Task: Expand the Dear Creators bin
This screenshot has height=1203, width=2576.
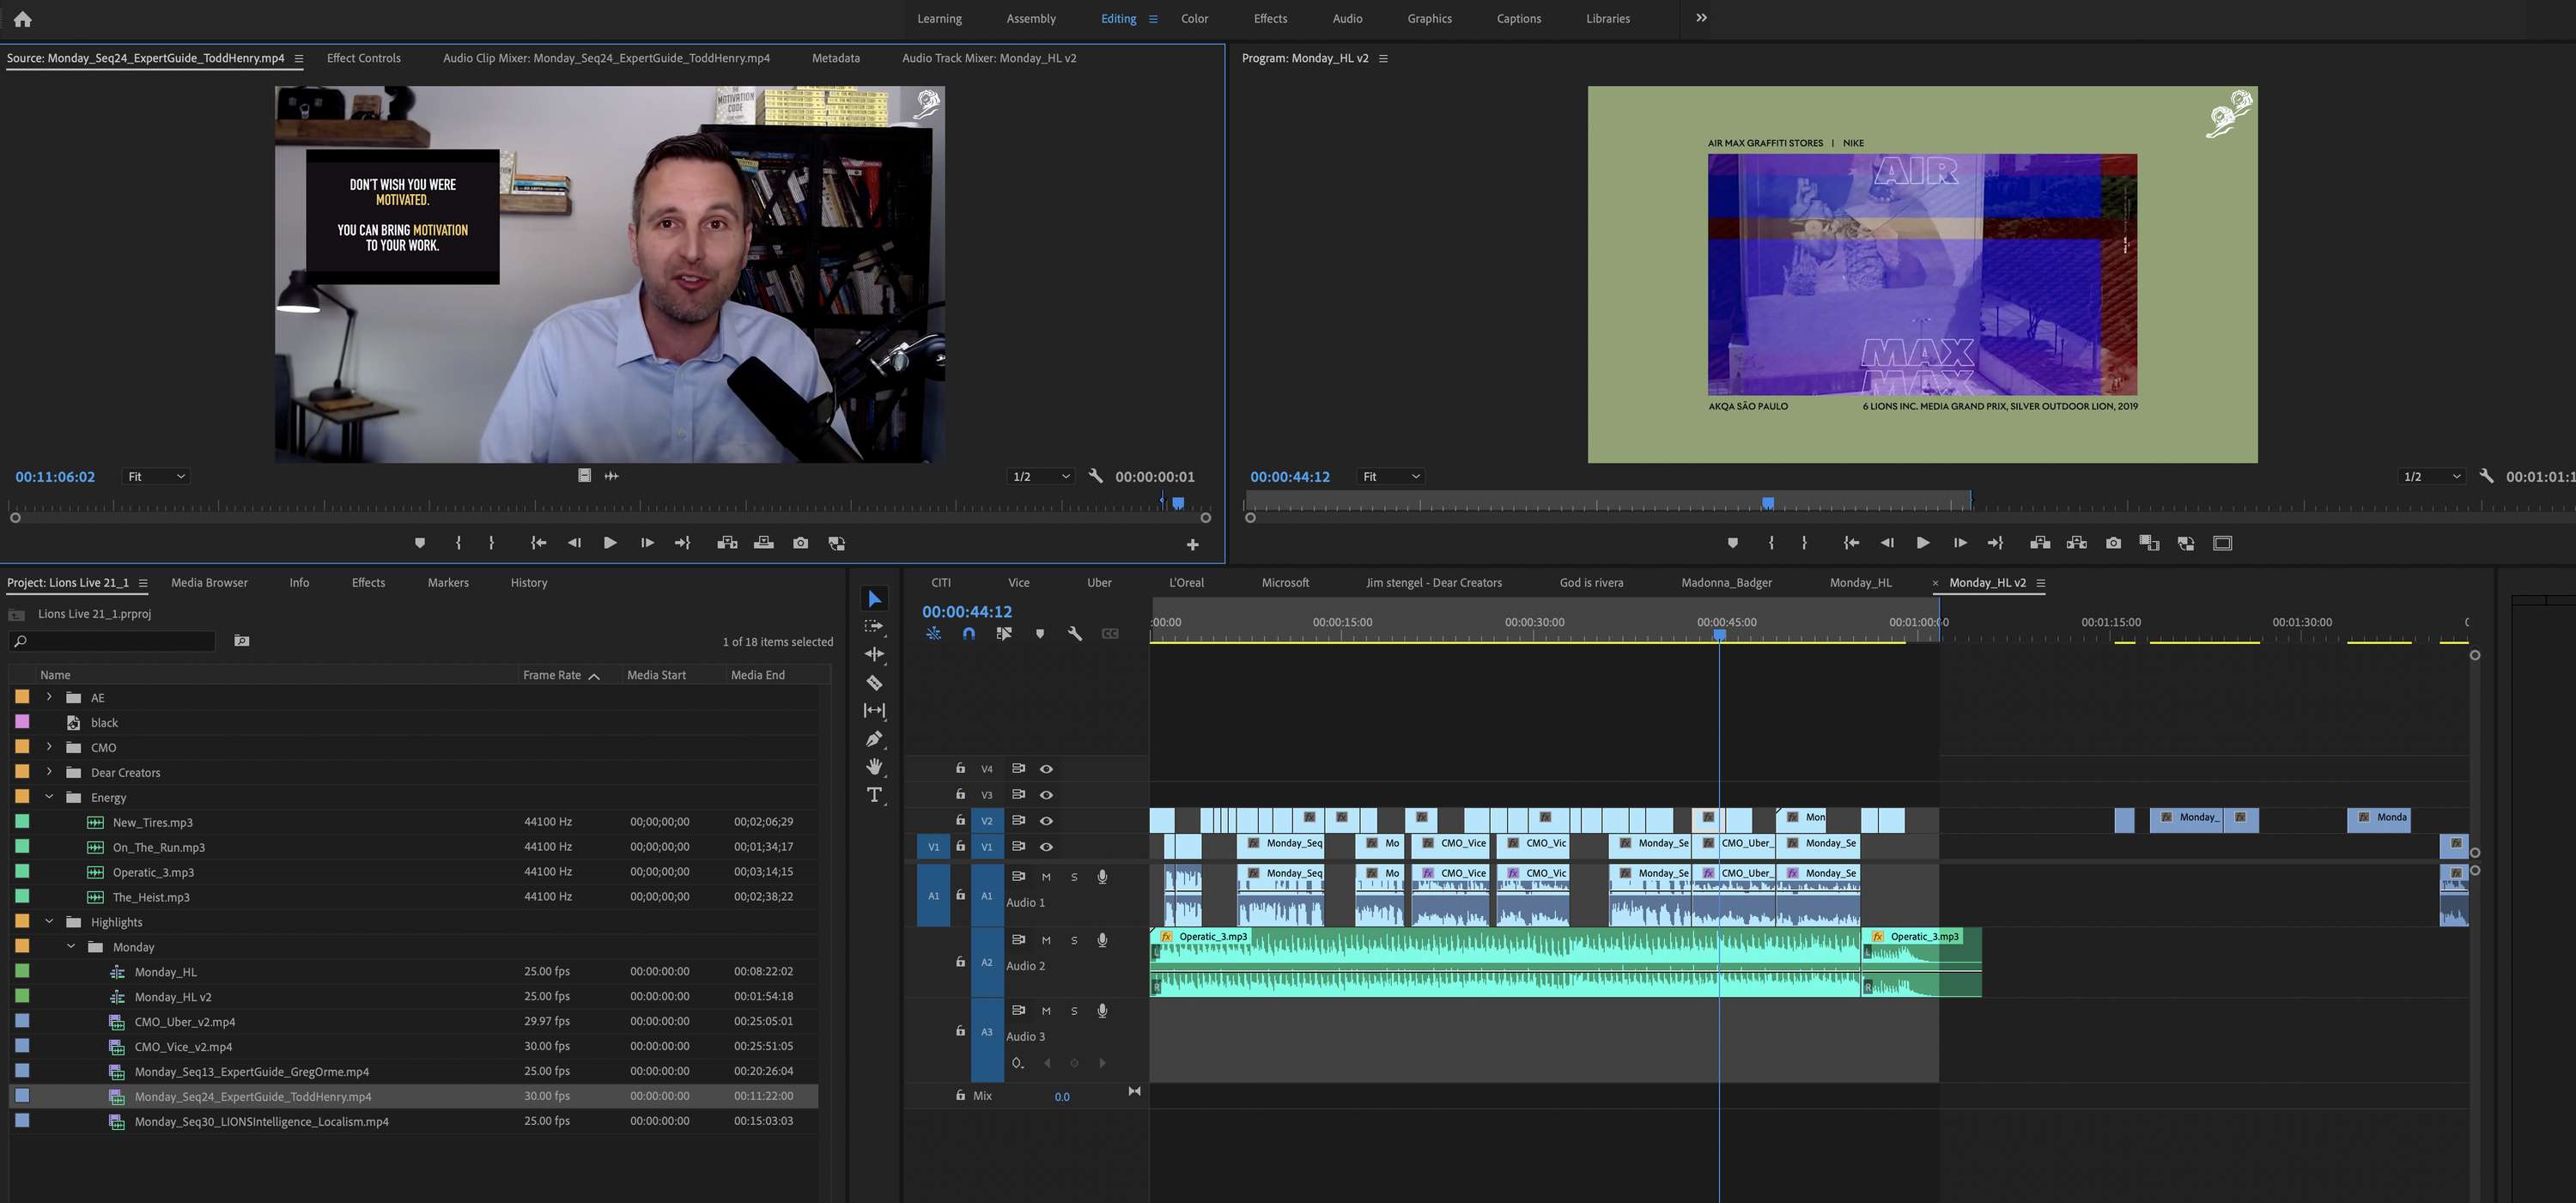Action: click(49, 772)
